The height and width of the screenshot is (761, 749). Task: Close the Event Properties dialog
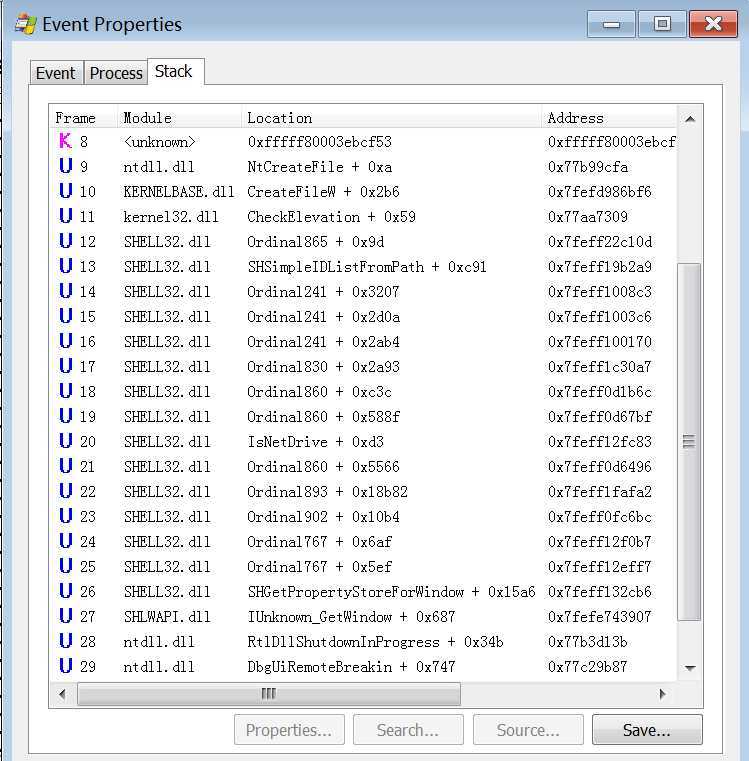713,24
